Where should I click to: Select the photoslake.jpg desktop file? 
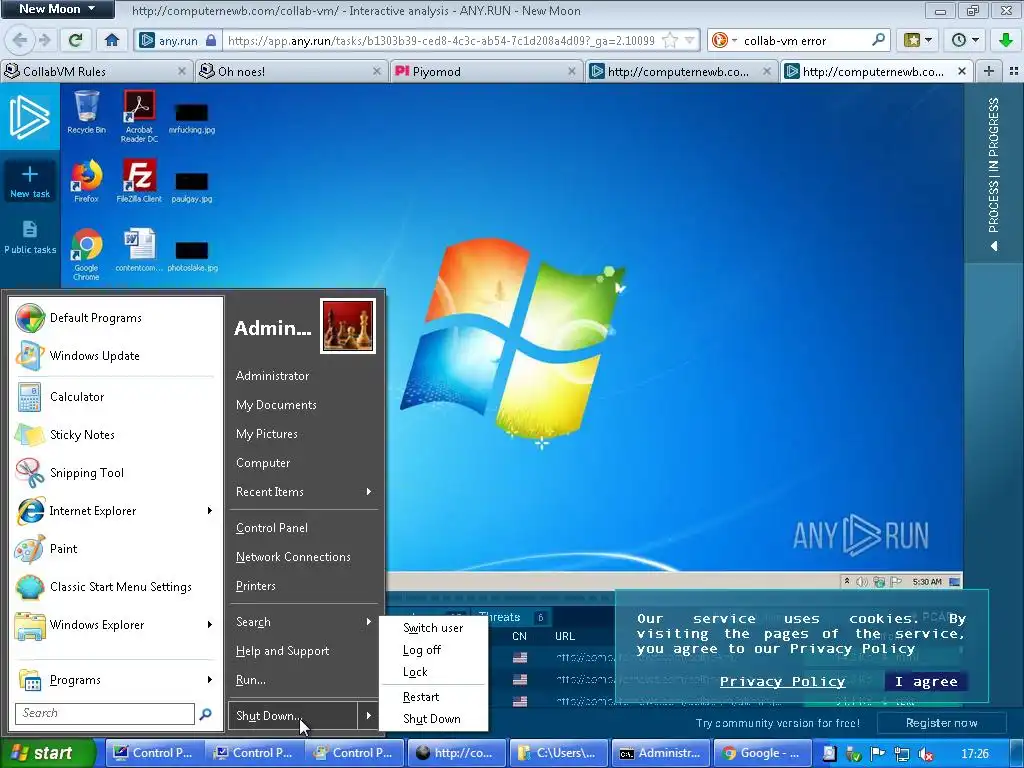[x=192, y=255]
